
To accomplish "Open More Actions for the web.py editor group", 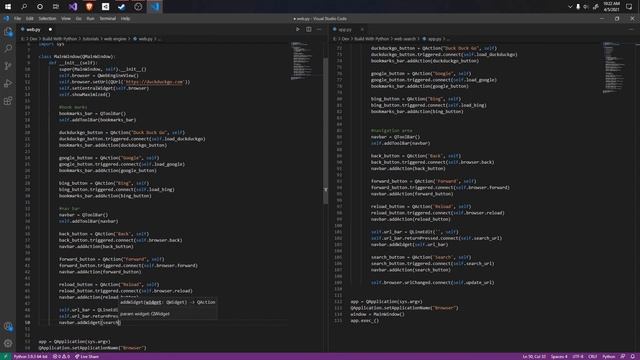I will [319, 29].
